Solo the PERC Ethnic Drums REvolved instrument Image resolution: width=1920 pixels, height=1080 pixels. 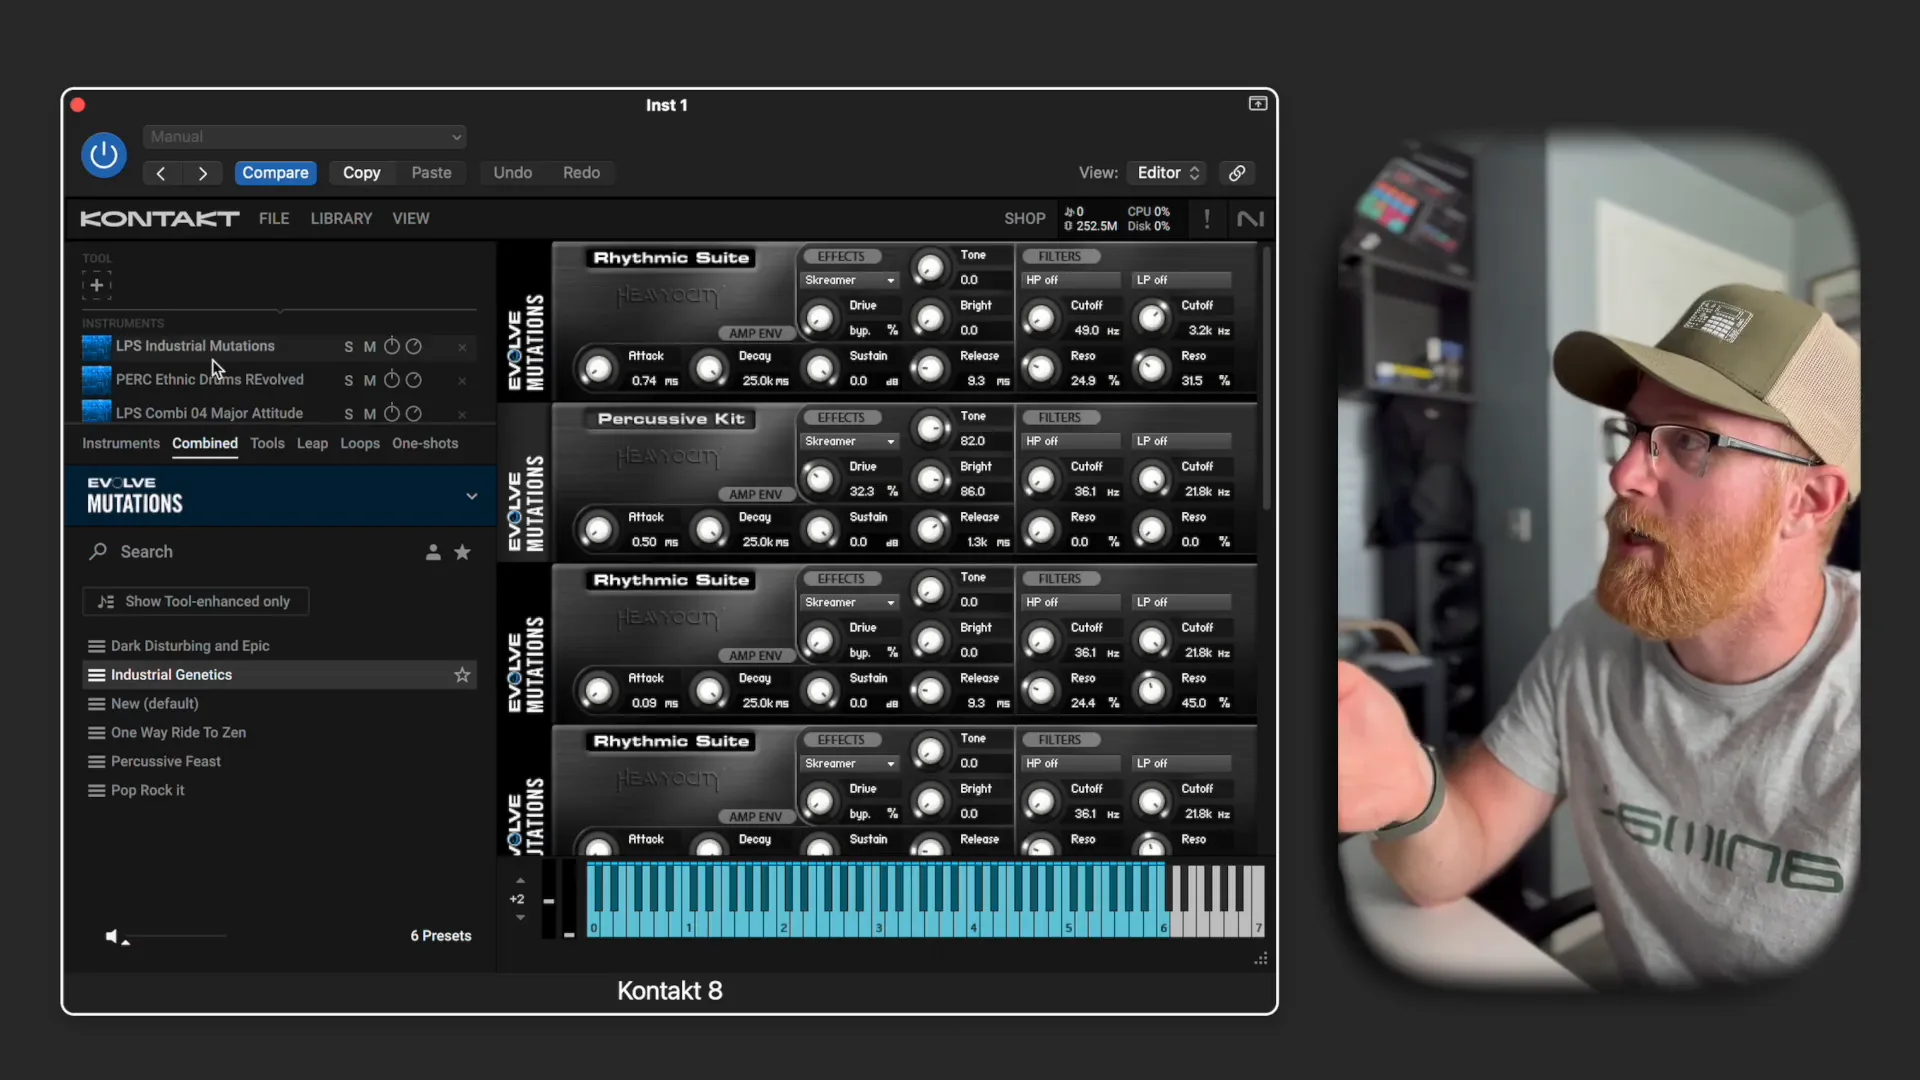(x=349, y=381)
